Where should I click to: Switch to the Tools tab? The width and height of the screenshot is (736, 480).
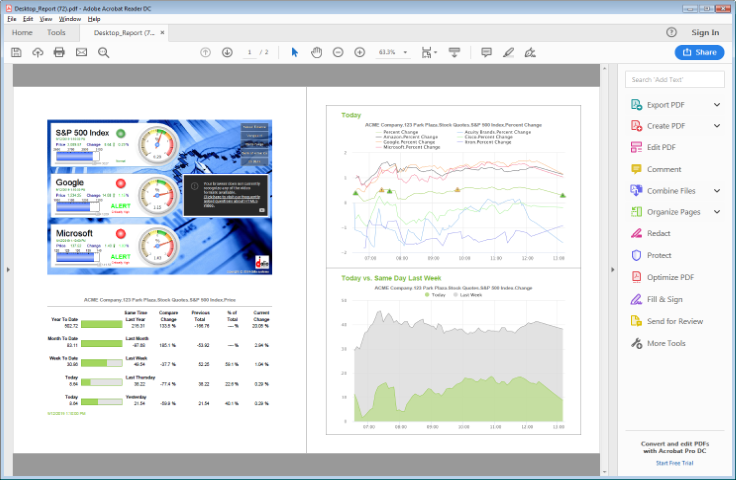tap(56, 32)
